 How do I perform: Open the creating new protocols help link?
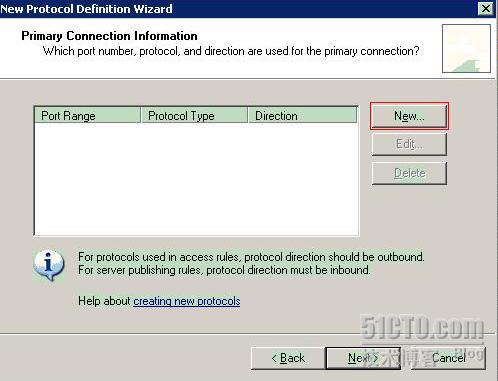(x=187, y=301)
